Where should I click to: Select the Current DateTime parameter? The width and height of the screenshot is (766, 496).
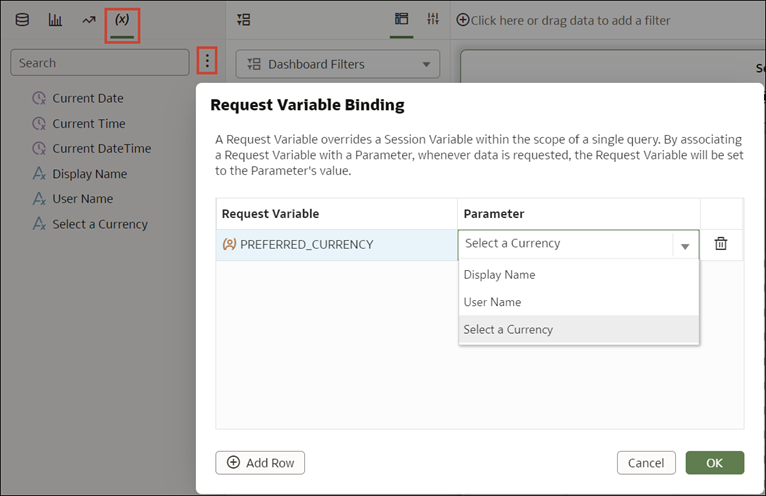102,149
